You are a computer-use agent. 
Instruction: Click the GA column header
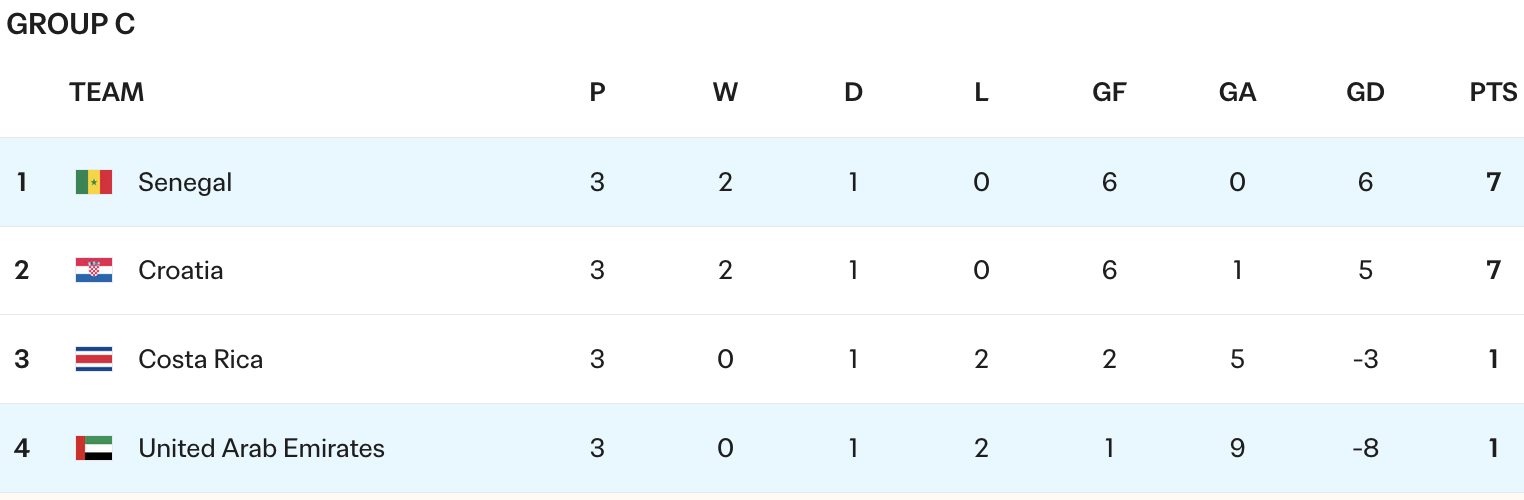(x=1237, y=93)
